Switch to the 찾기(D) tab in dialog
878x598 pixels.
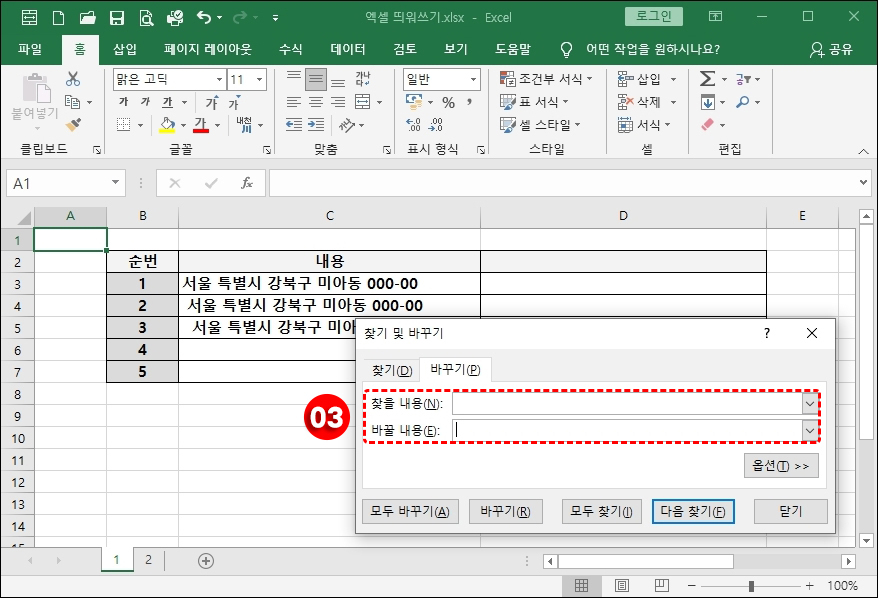[392, 370]
